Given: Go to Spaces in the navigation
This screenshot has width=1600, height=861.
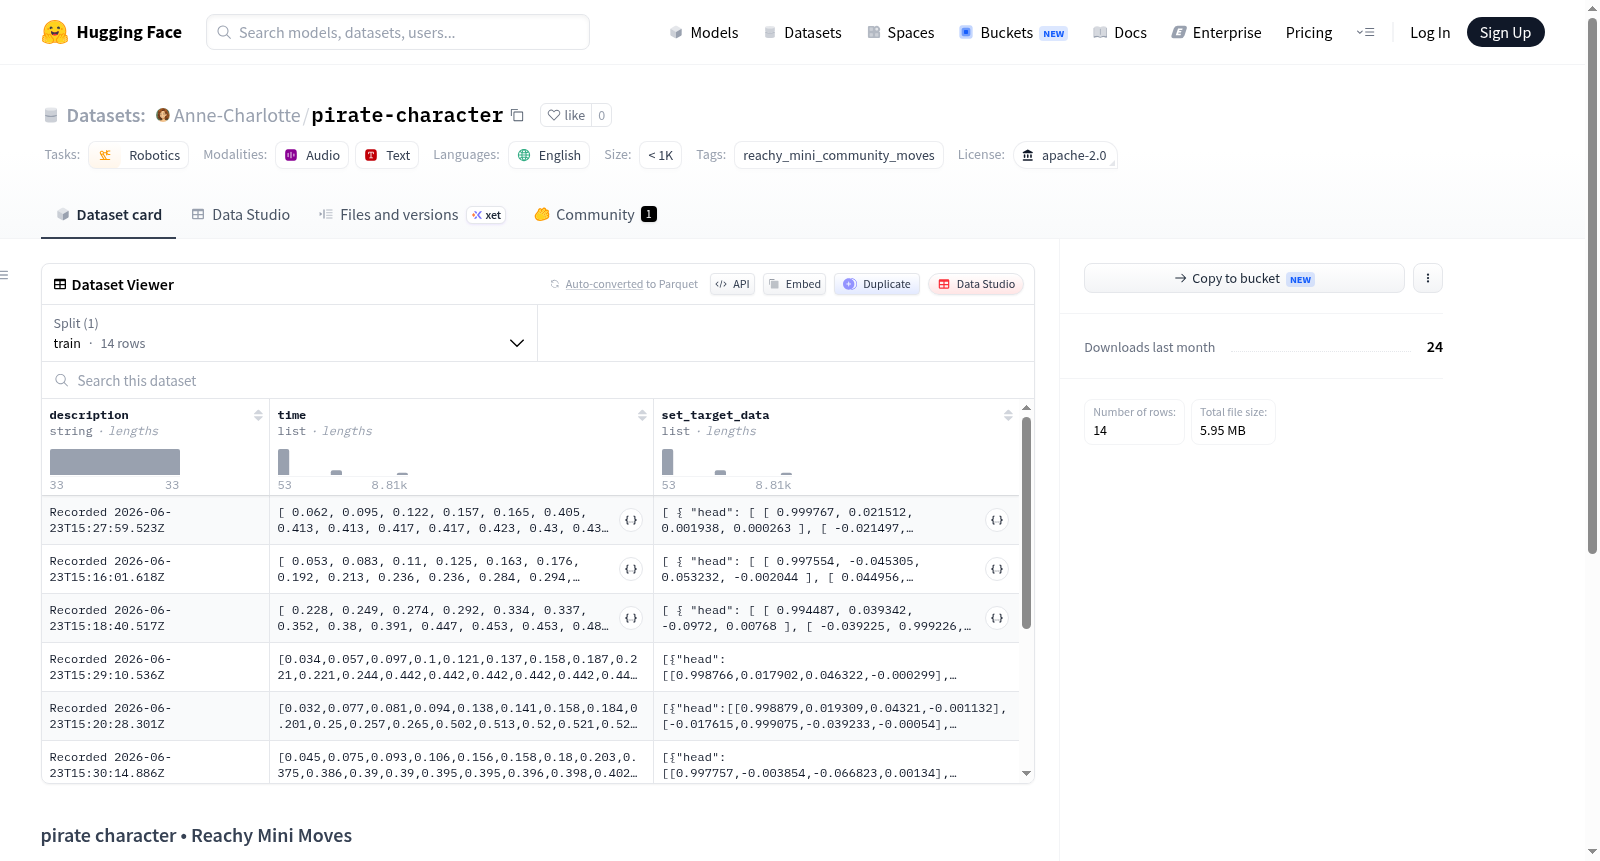Looking at the screenshot, I should pos(901,33).
